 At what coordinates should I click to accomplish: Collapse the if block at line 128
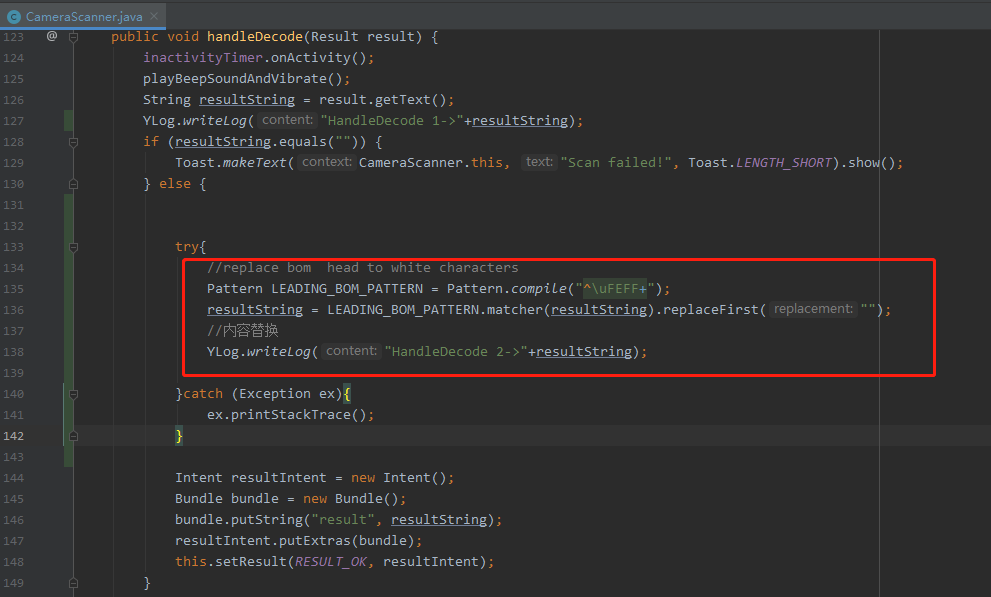pos(72,141)
